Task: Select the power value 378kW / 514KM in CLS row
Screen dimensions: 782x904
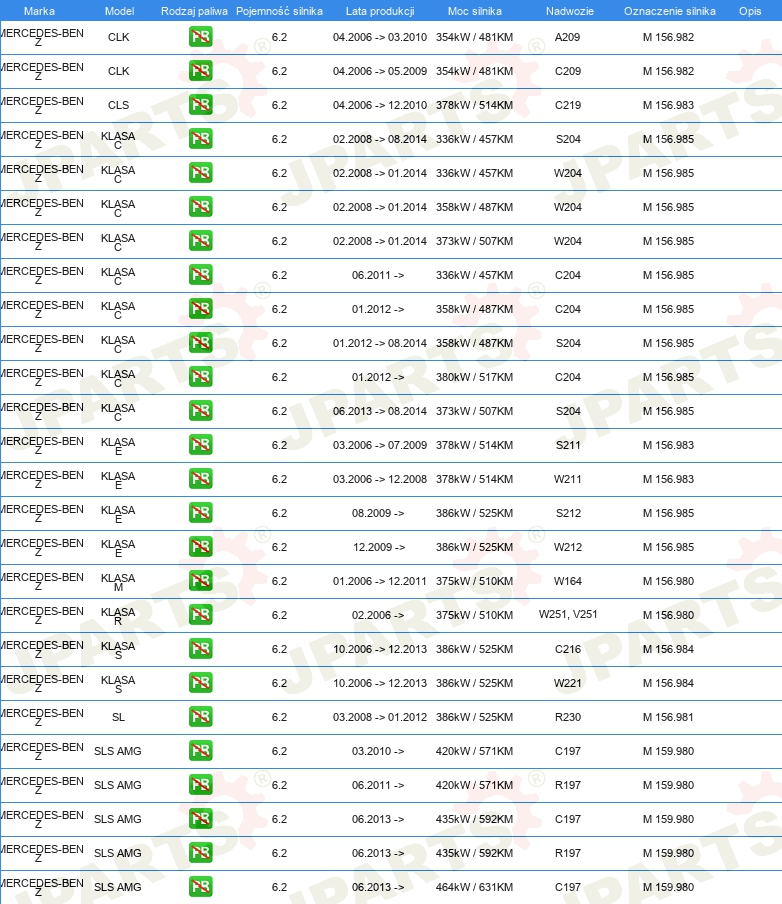Action: (475, 105)
